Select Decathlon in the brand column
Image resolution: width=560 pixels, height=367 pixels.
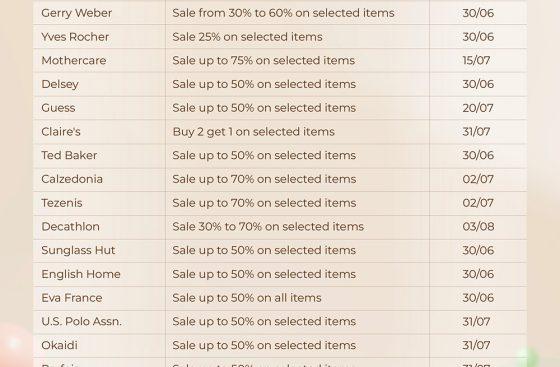pyautogui.click(x=70, y=226)
